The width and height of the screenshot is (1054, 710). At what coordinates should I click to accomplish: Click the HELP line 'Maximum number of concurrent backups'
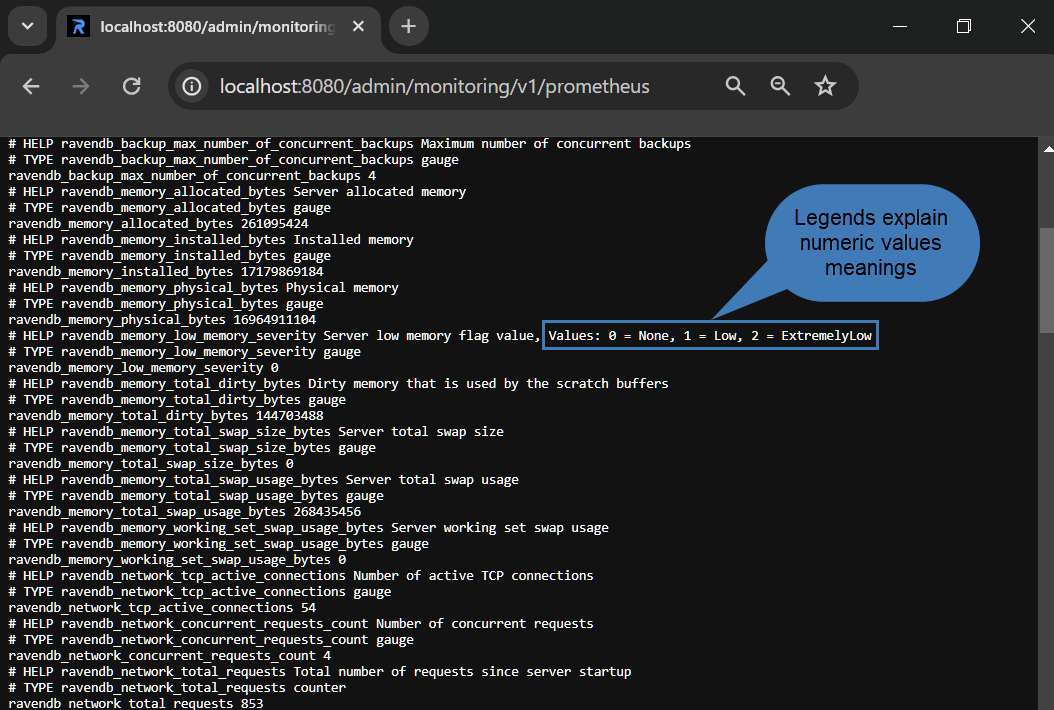(350, 143)
